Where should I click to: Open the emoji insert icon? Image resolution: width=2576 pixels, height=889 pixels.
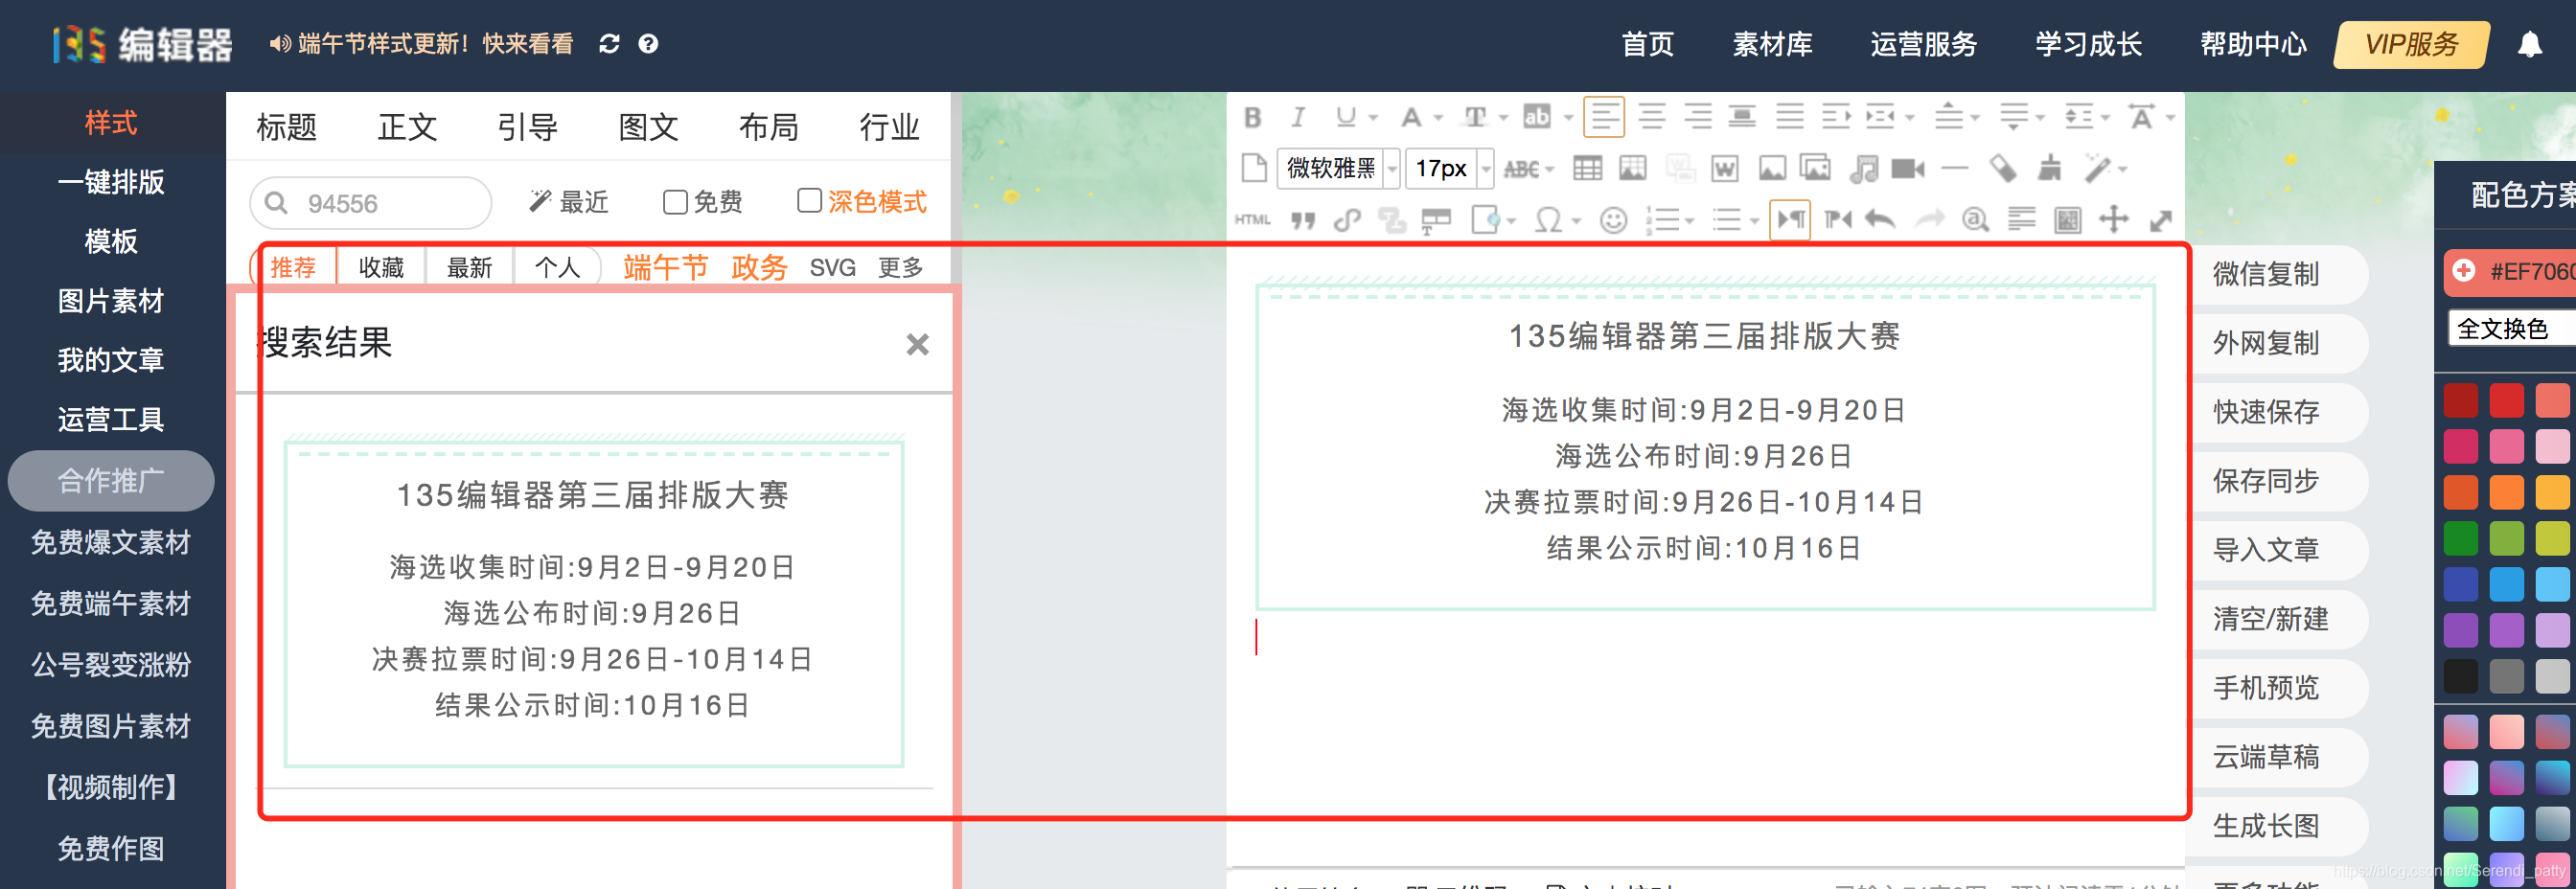point(1614,220)
